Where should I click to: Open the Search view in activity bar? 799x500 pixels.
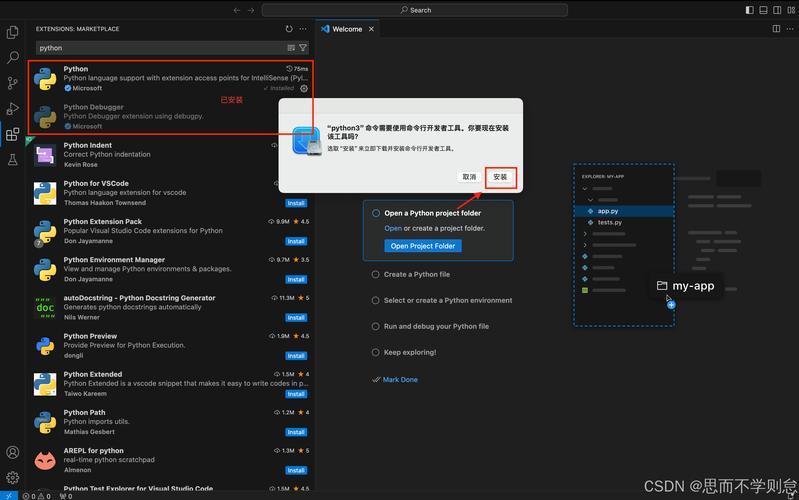13,57
